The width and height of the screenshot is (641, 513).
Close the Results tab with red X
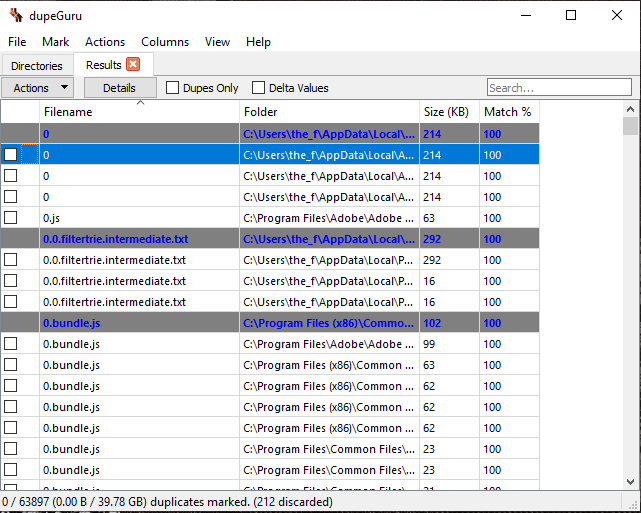coord(133,64)
